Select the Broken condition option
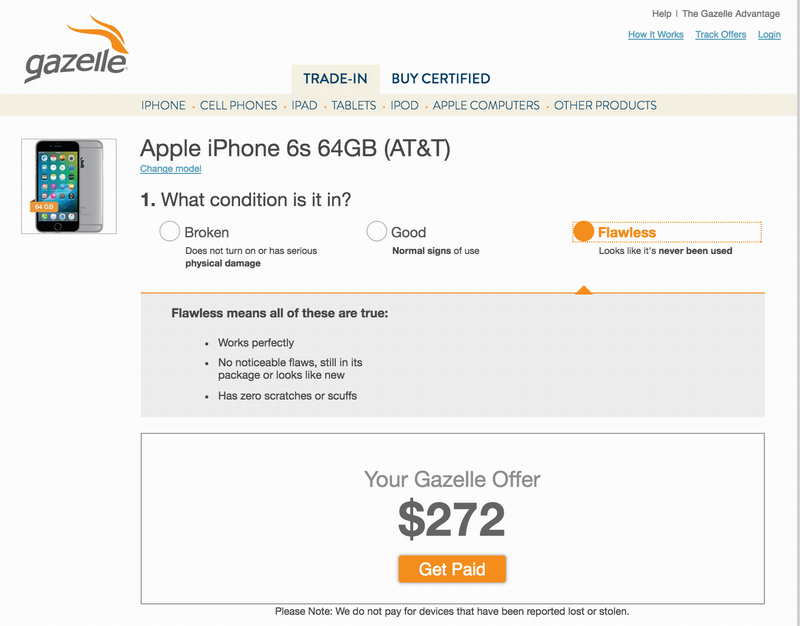Screen dimensions: 800x626 click(x=168, y=231)
